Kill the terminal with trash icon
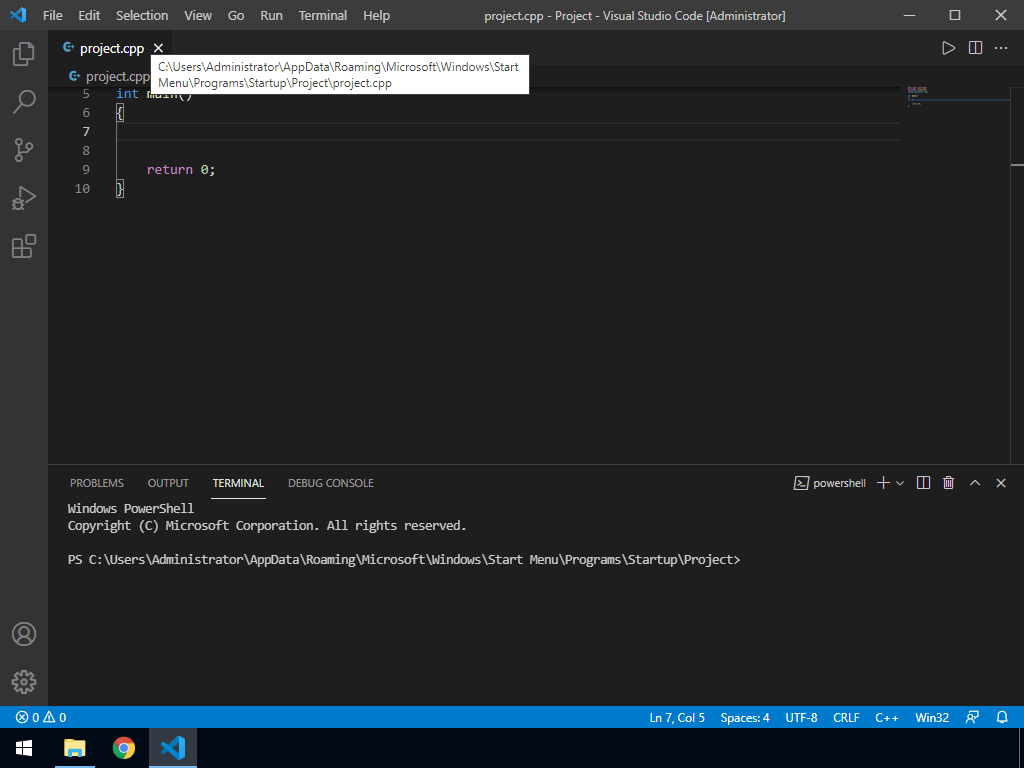This screenshot has width=1024, height=768. point(949,483)
